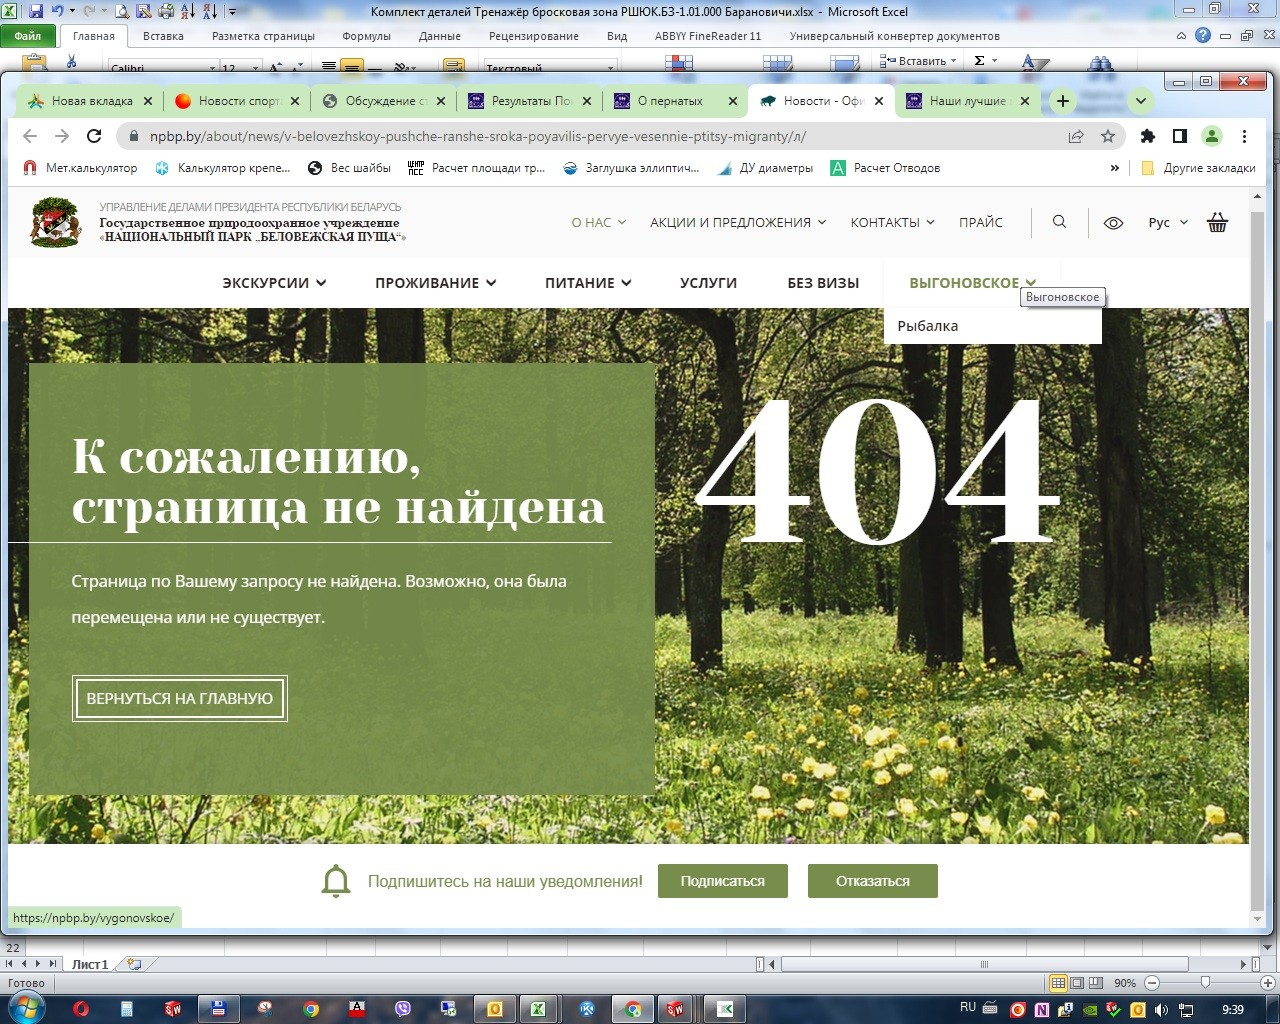Expand the О НАС menu

pos(598,222)
